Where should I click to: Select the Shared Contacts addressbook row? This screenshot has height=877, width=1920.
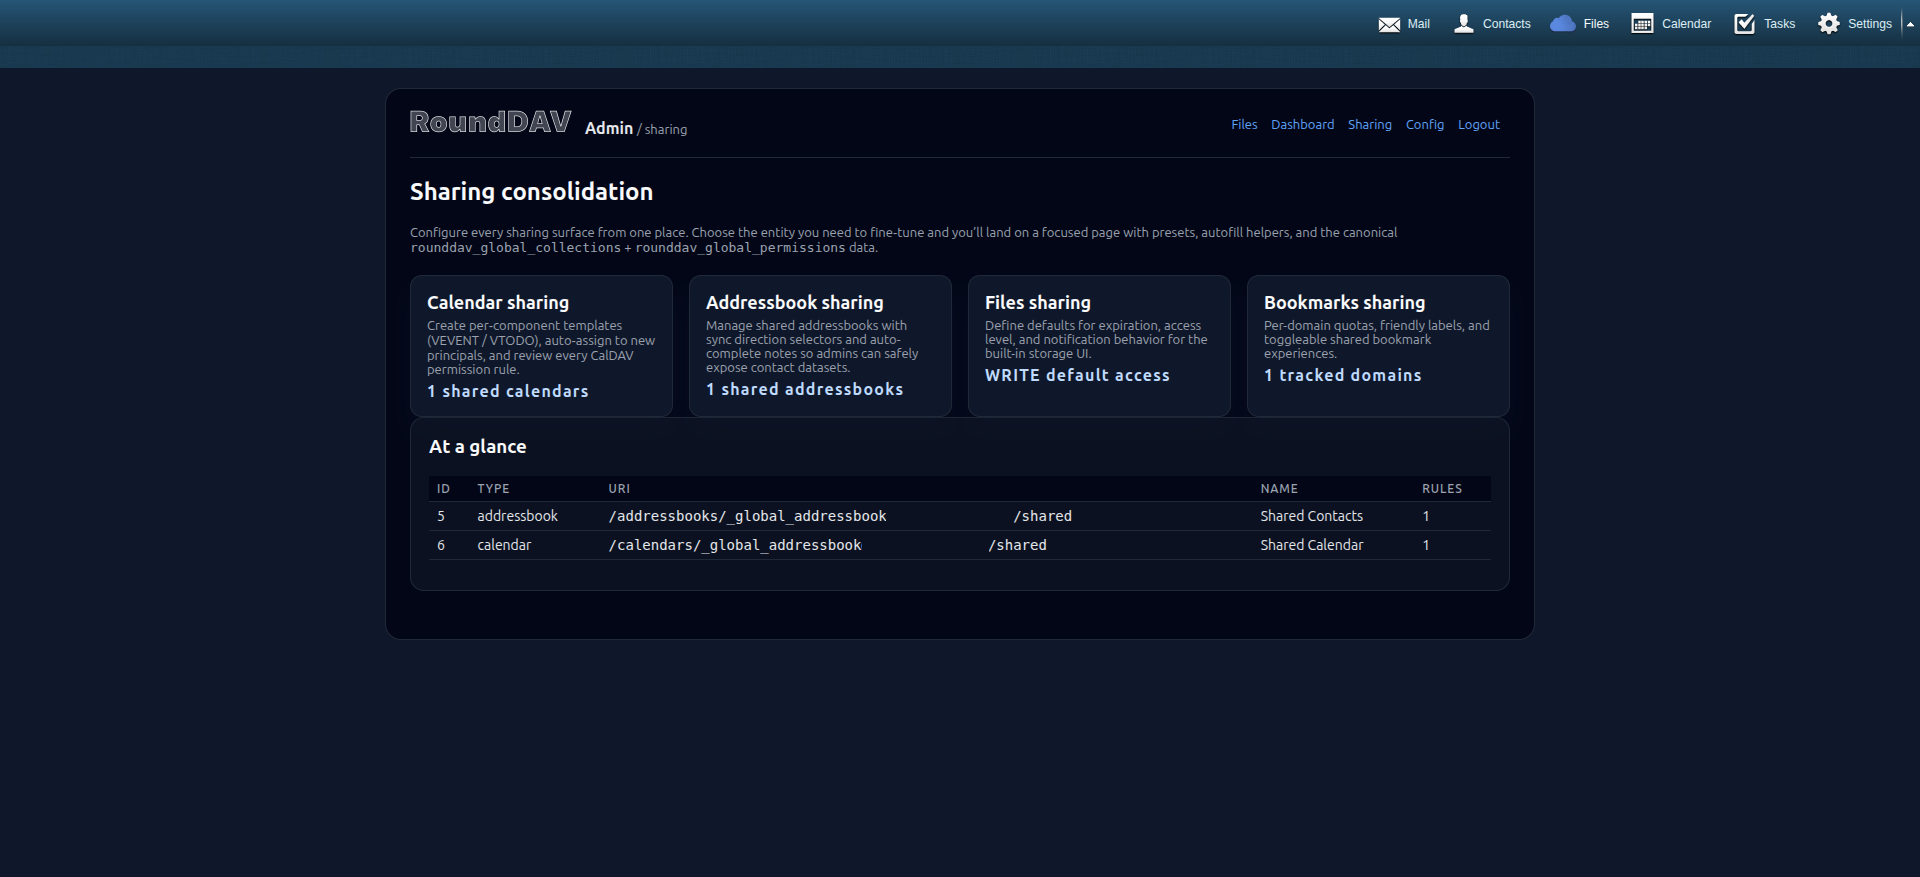point(959,516)
